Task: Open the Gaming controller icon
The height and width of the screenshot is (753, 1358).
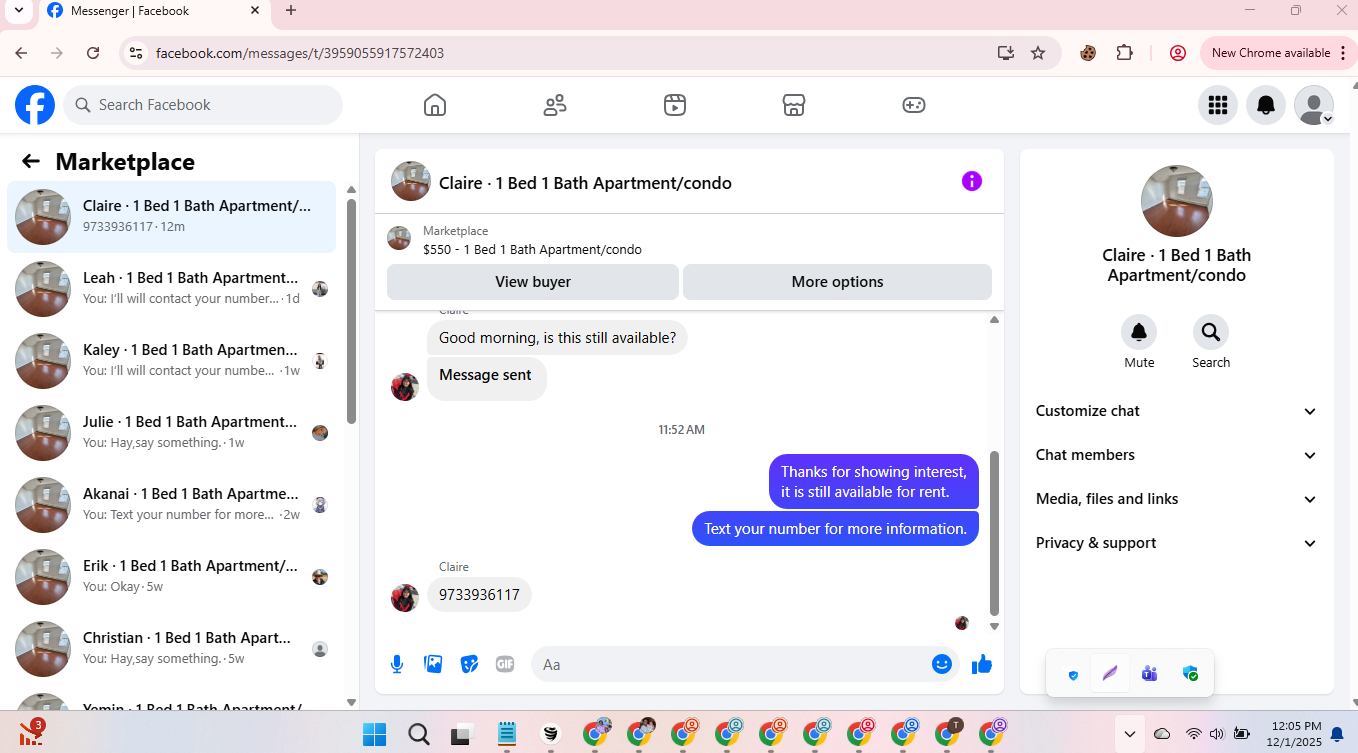Action: point(914,105)
